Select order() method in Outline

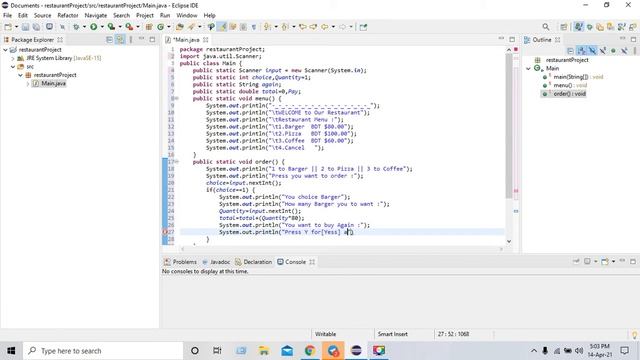564,94
